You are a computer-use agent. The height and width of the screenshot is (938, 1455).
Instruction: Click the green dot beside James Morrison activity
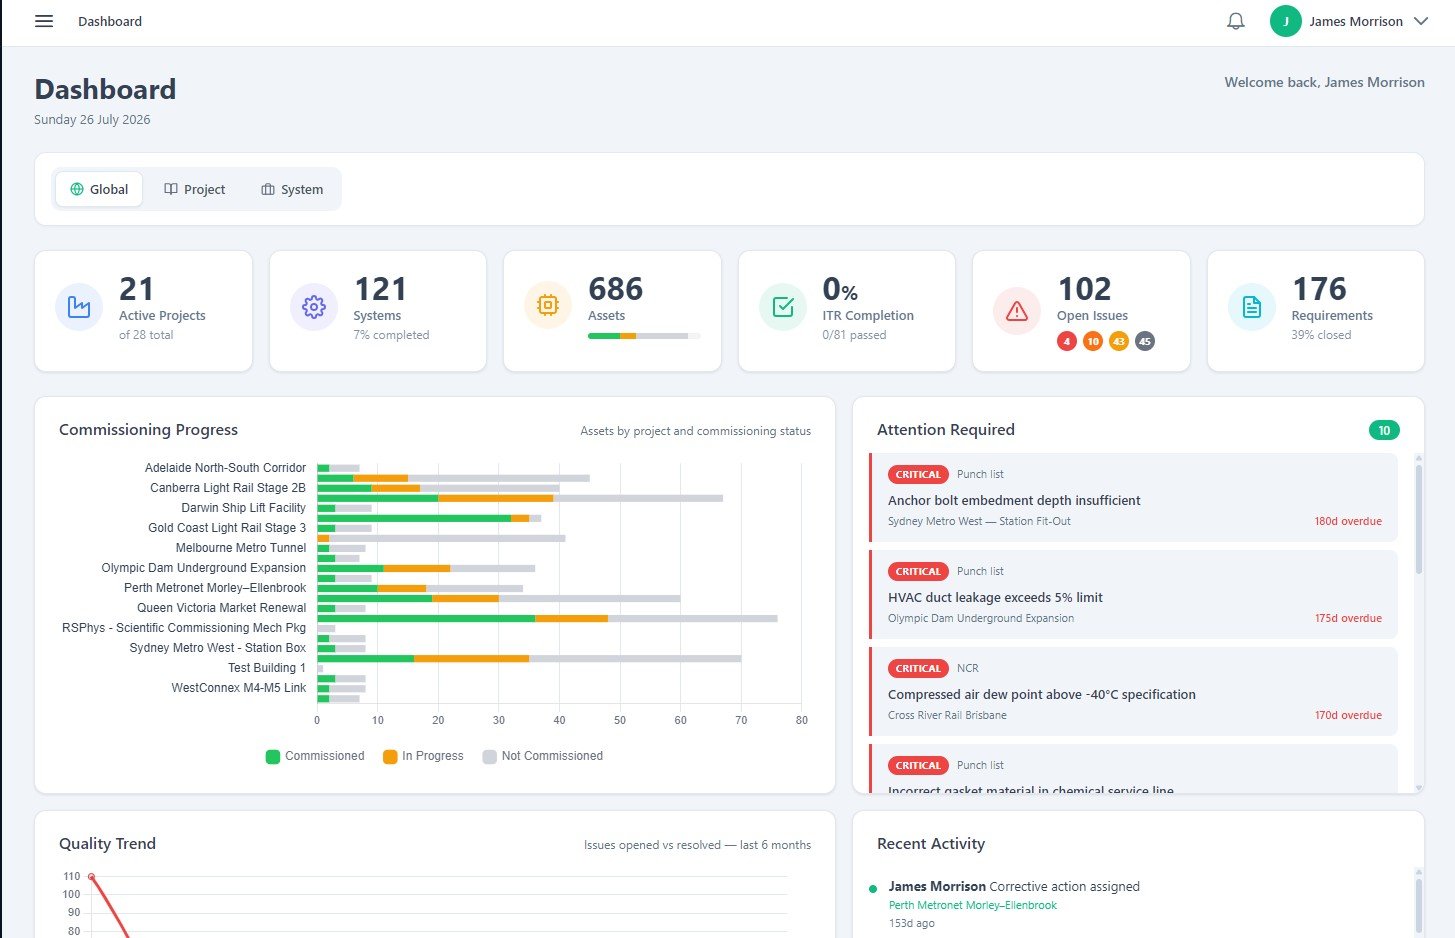click(x=873, y=888)
